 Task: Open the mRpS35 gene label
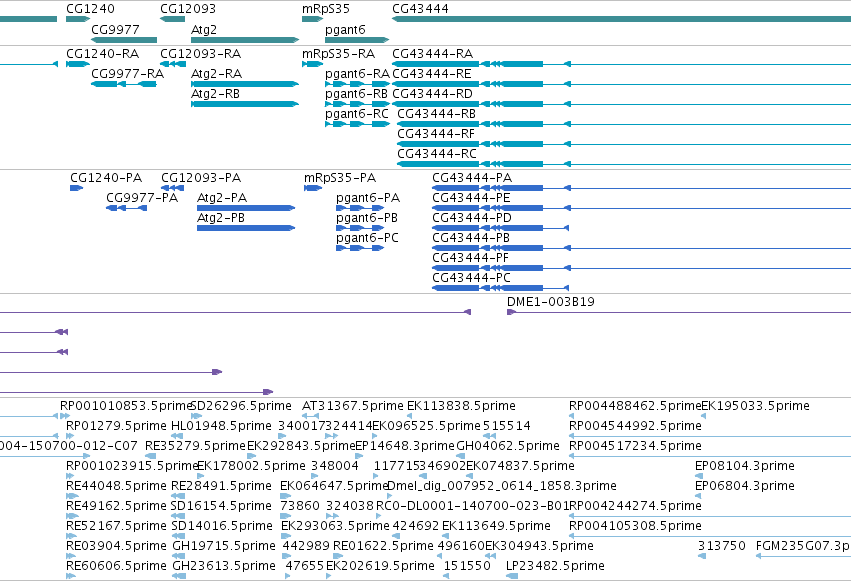pos(326,9)
